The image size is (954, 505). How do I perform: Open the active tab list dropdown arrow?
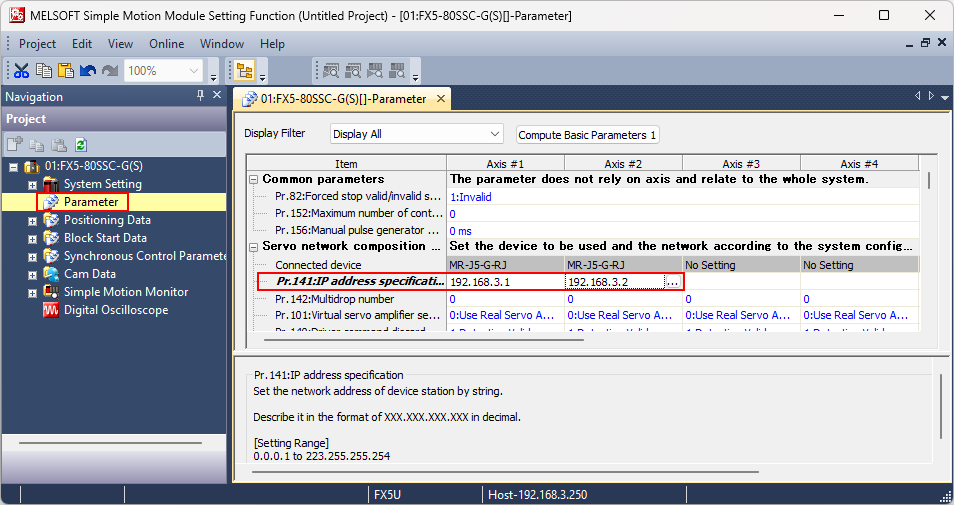point(945,97)
